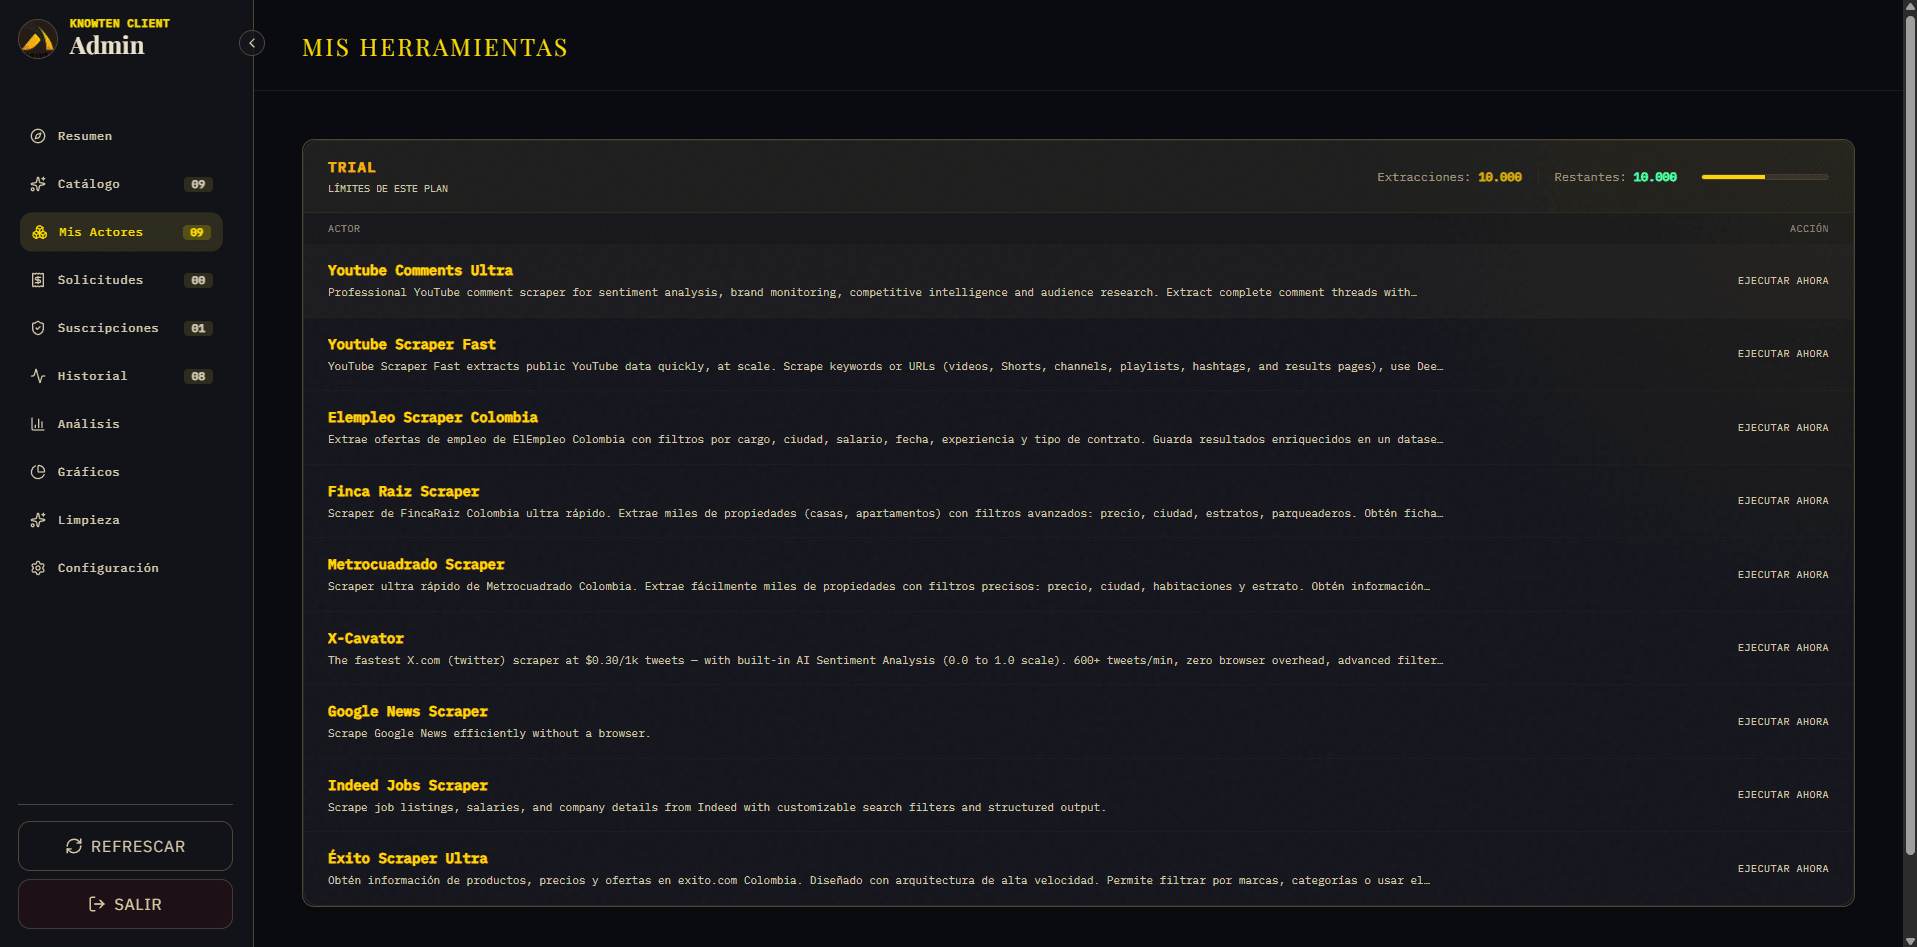
Task: Click the Knowten logo icon
Action: coord(38,39)
